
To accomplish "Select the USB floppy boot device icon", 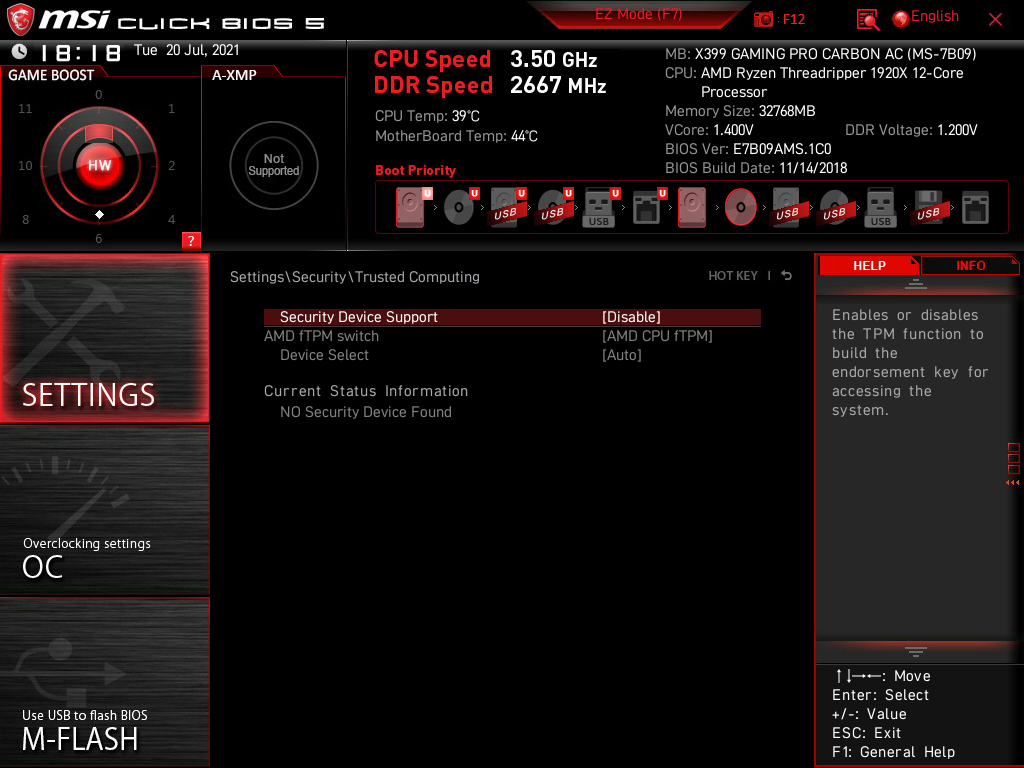I will coord(928,207).
